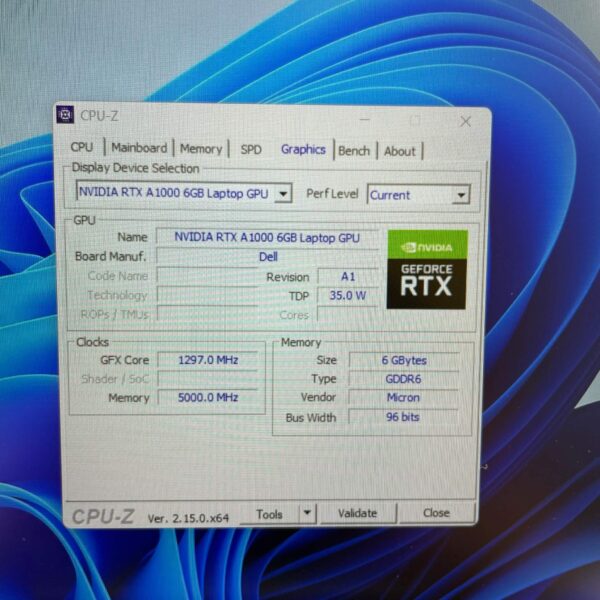Open the Perf Level dropdown arrow
600x600 pixels.
tap(461, 195)
